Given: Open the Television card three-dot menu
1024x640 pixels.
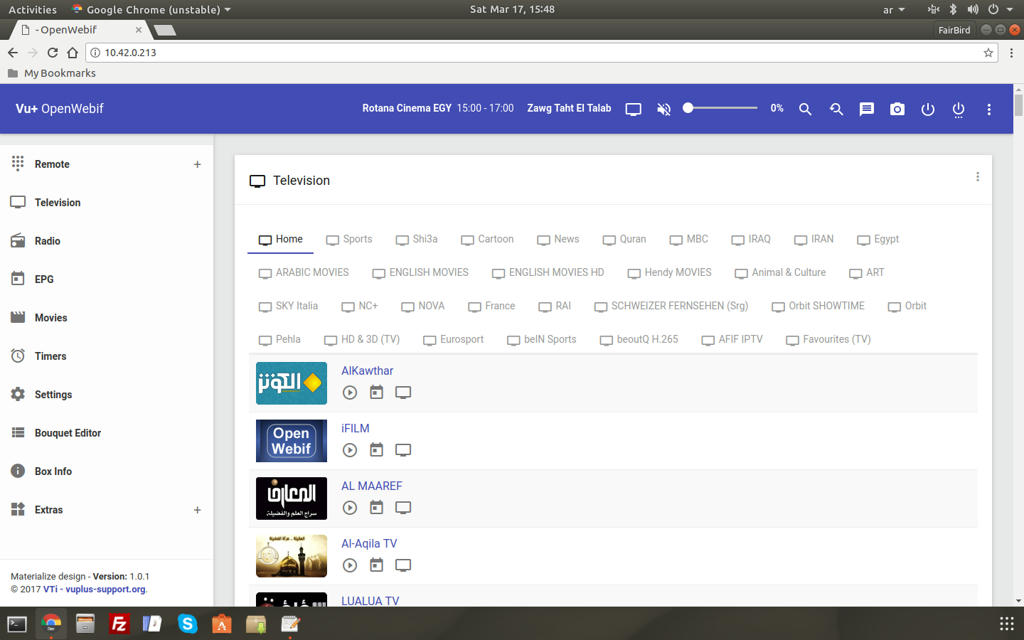Looking at the screenshot, I should point(978,176).
